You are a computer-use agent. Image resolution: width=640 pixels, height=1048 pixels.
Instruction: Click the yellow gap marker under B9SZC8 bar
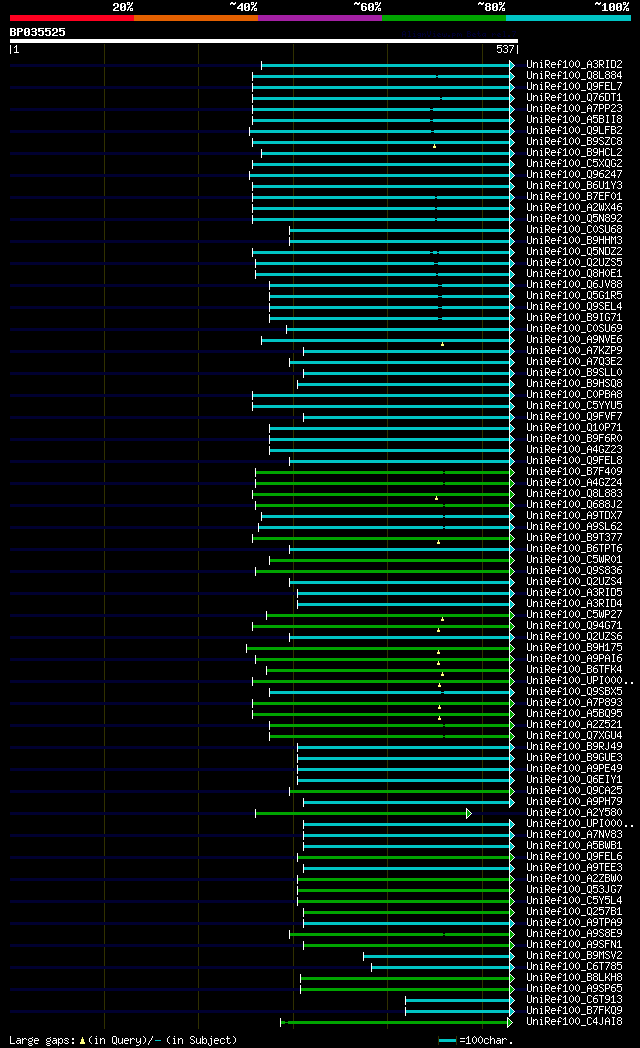434,146
